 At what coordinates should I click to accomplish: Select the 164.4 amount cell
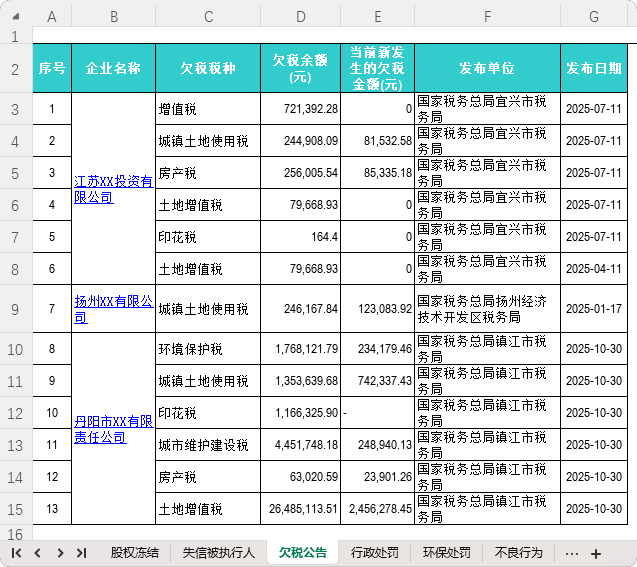coord(301,237)
